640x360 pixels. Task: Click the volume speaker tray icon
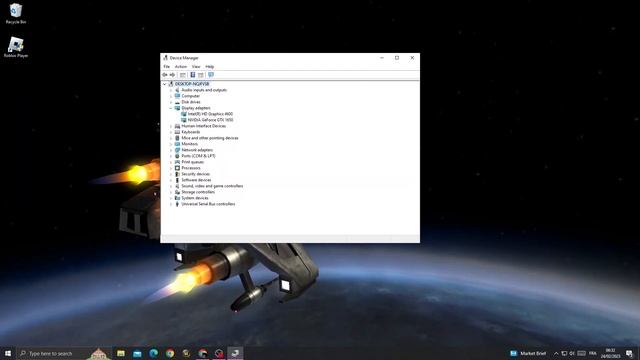[572, 353]
